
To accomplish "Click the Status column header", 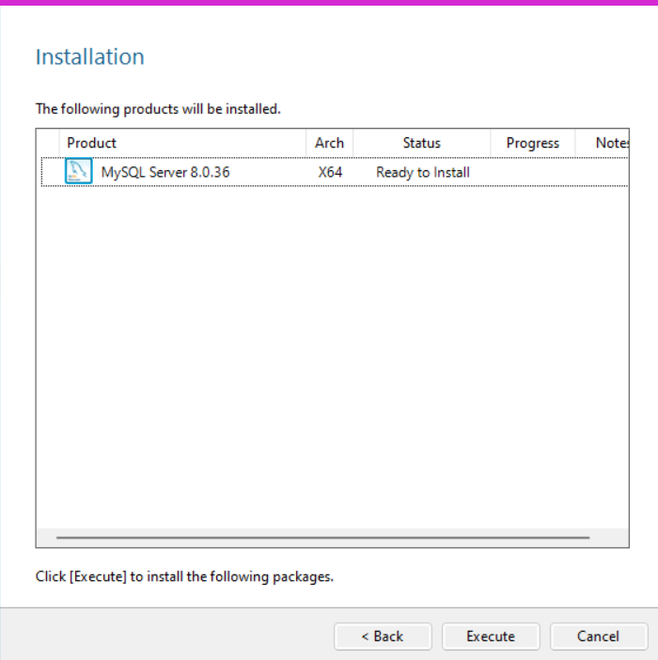I will tap(422, 143).
